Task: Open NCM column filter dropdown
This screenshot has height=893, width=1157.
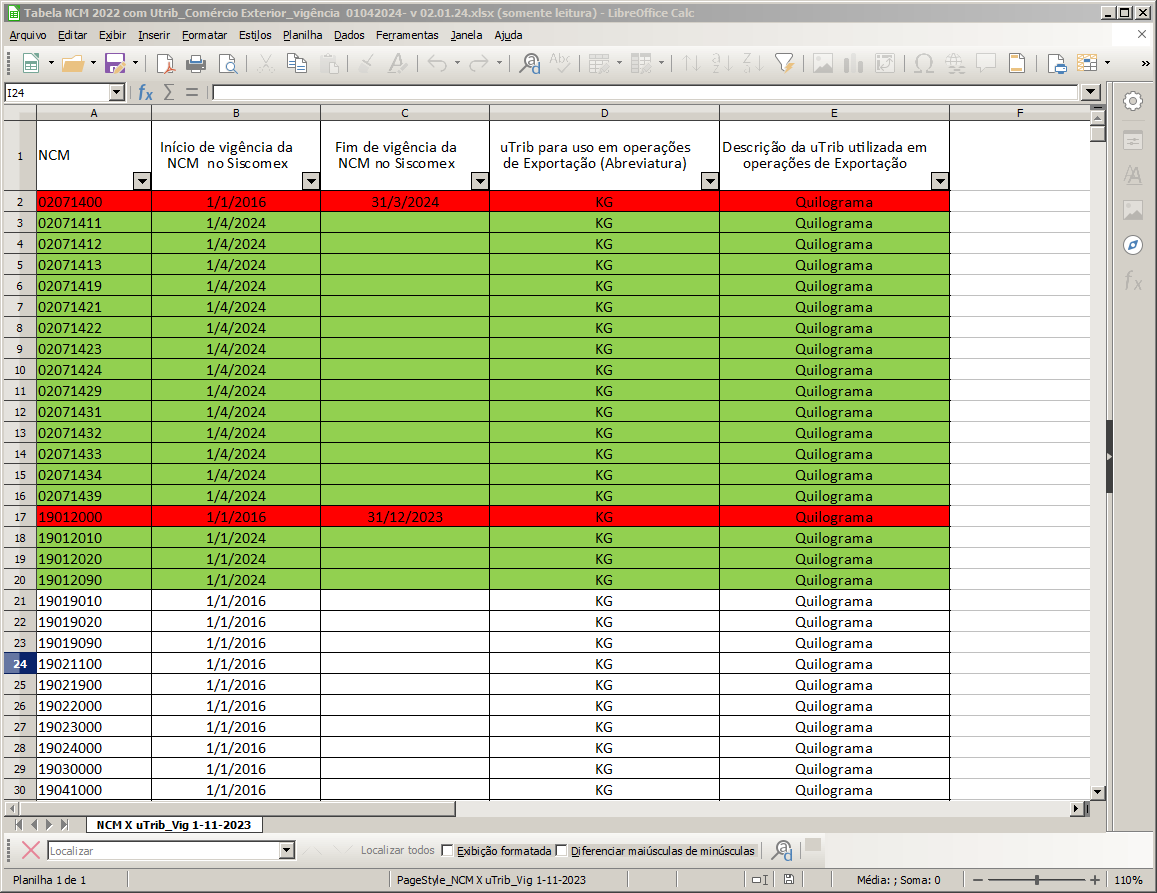Action: point(142,181)
